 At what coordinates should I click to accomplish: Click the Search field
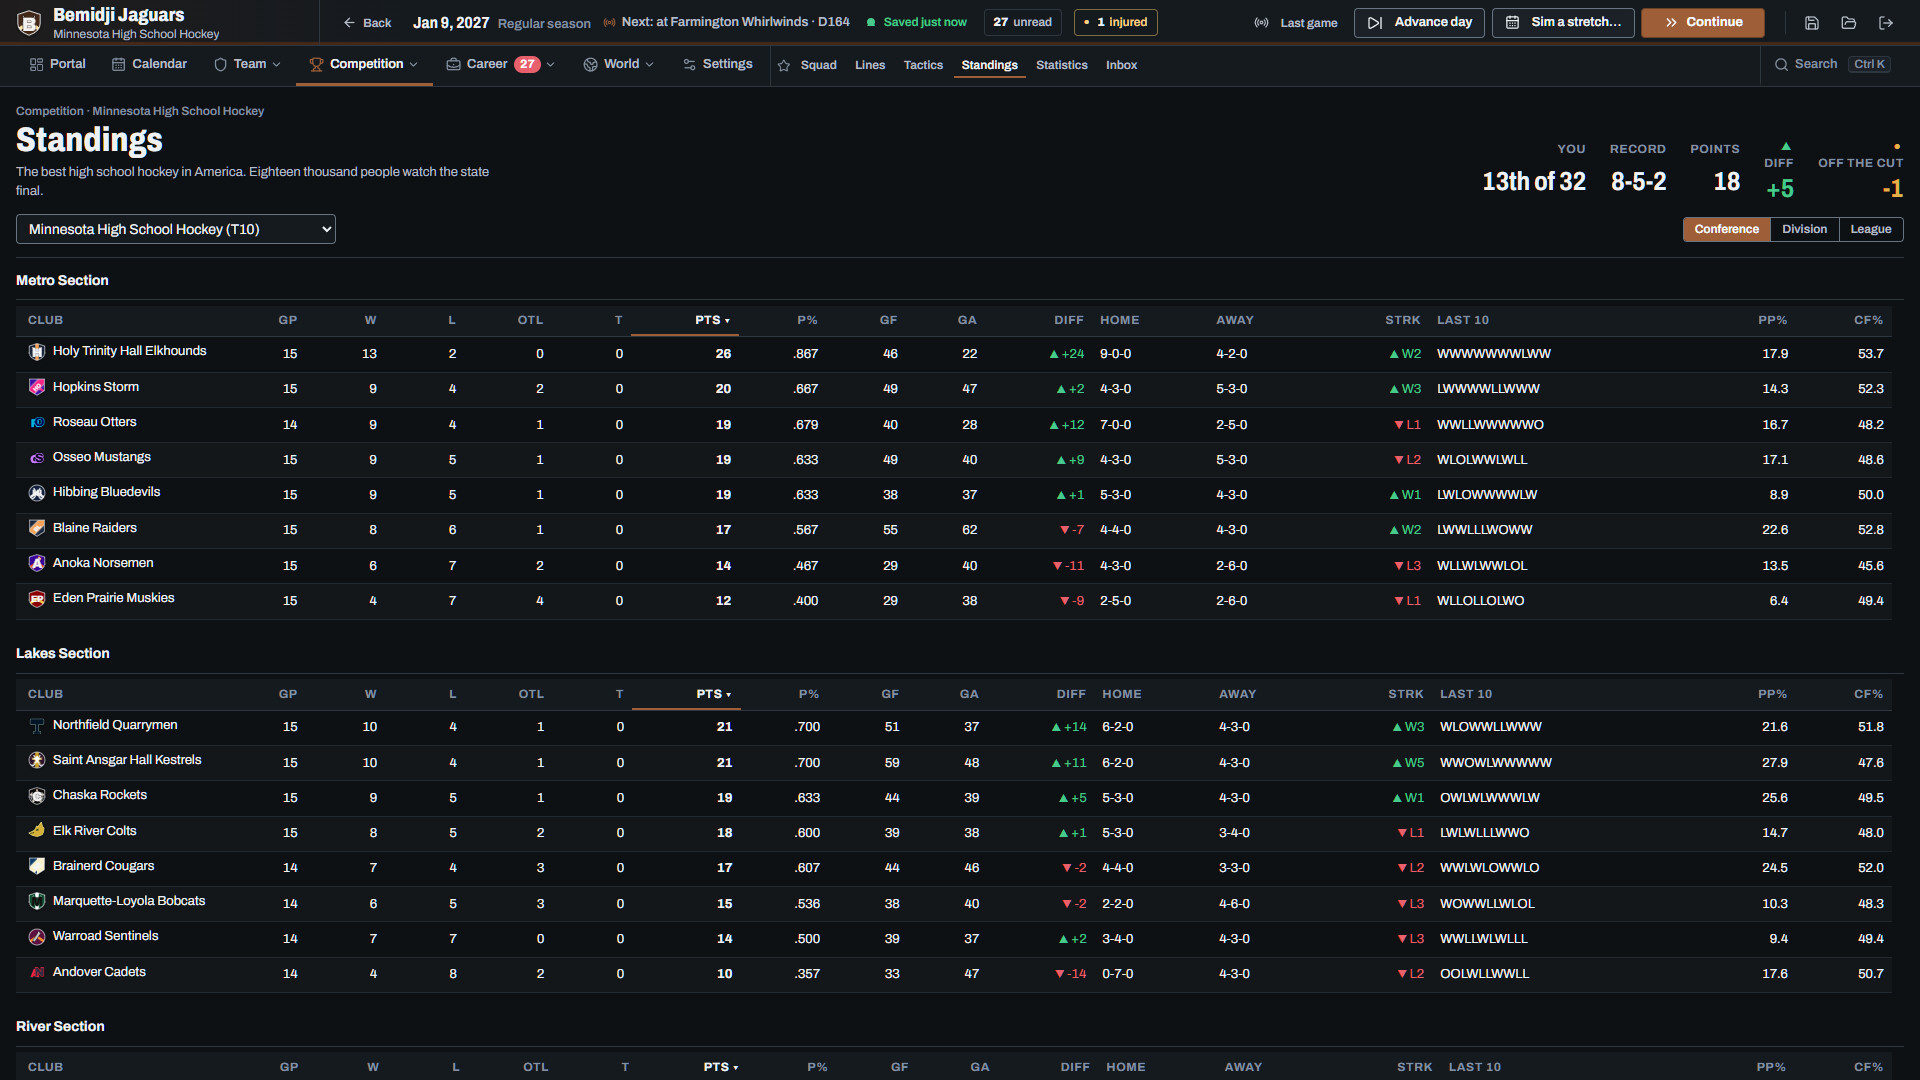tap(1832, 64)
